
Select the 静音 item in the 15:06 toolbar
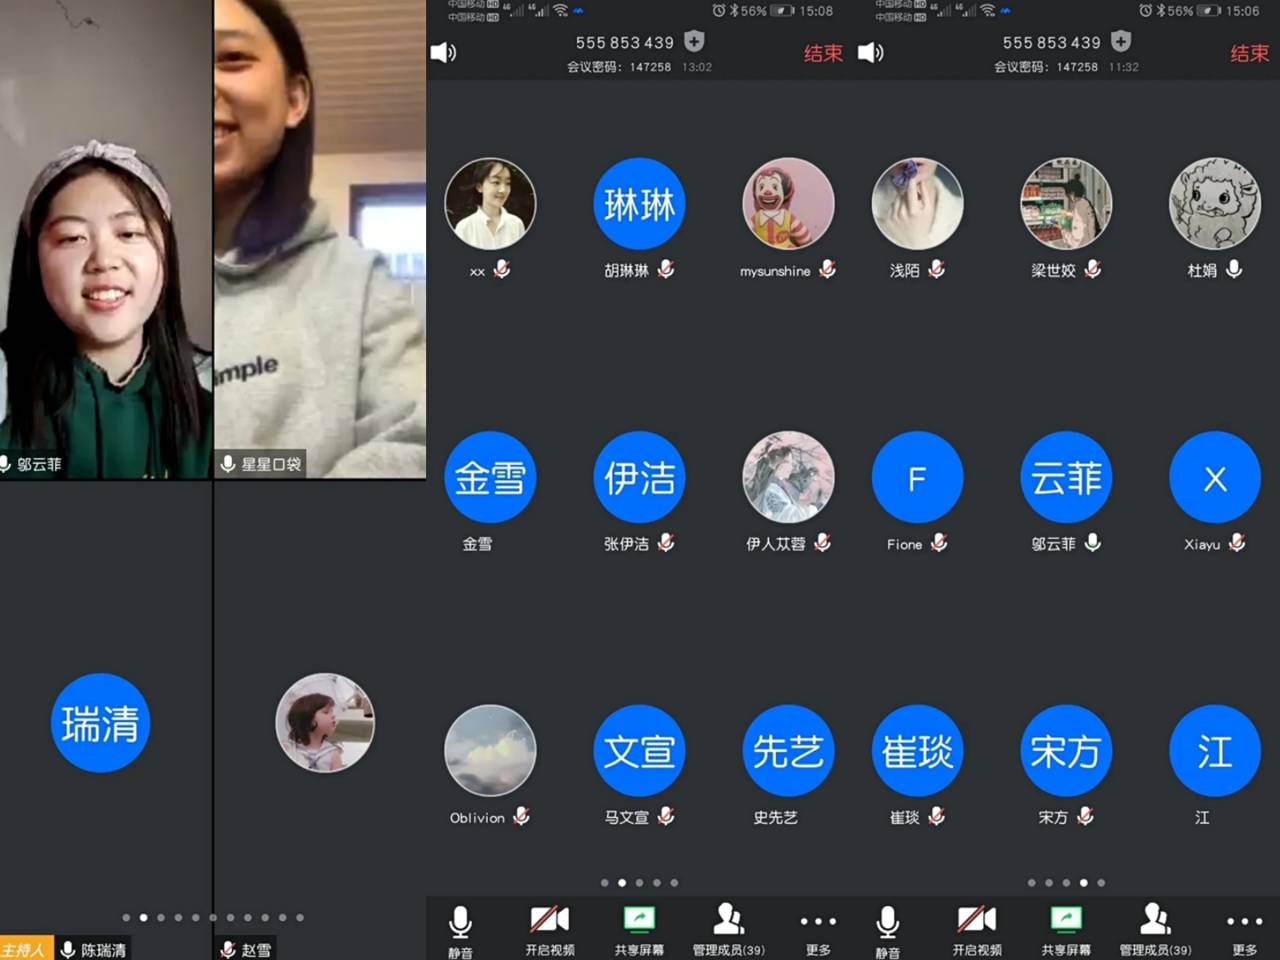[887, 929]
